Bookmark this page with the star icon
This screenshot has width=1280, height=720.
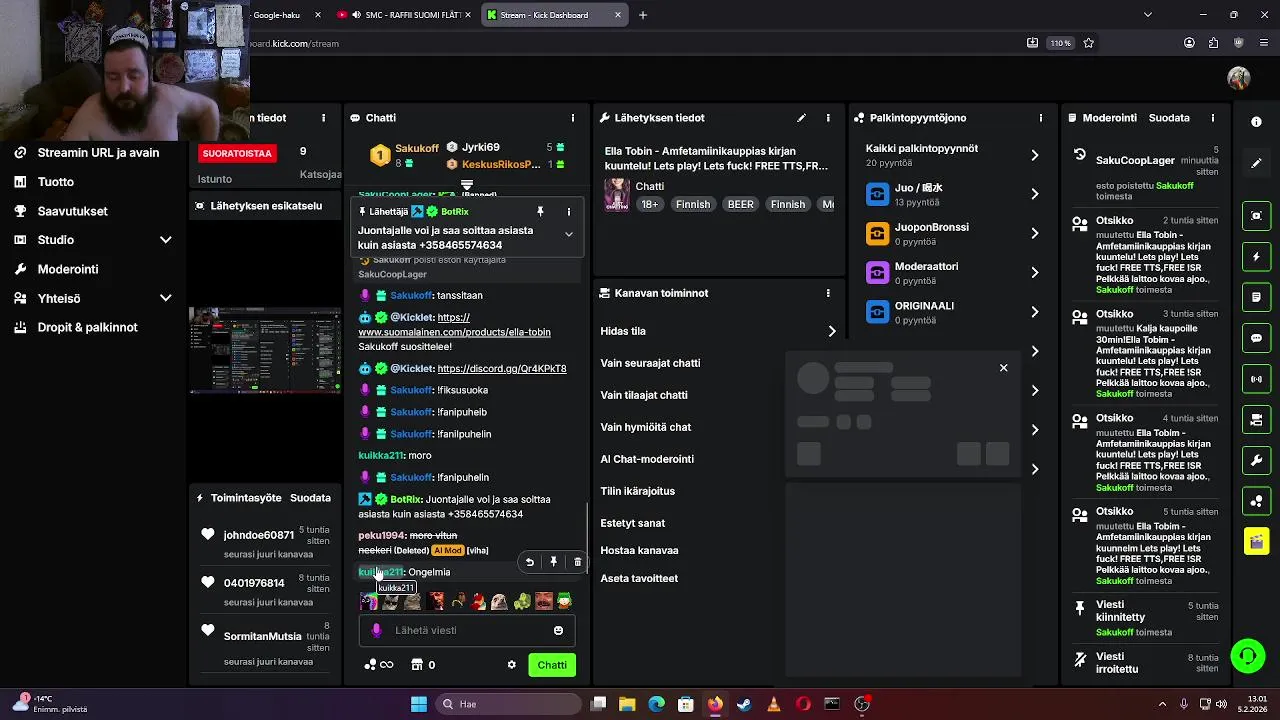(x=1089, y=43)
